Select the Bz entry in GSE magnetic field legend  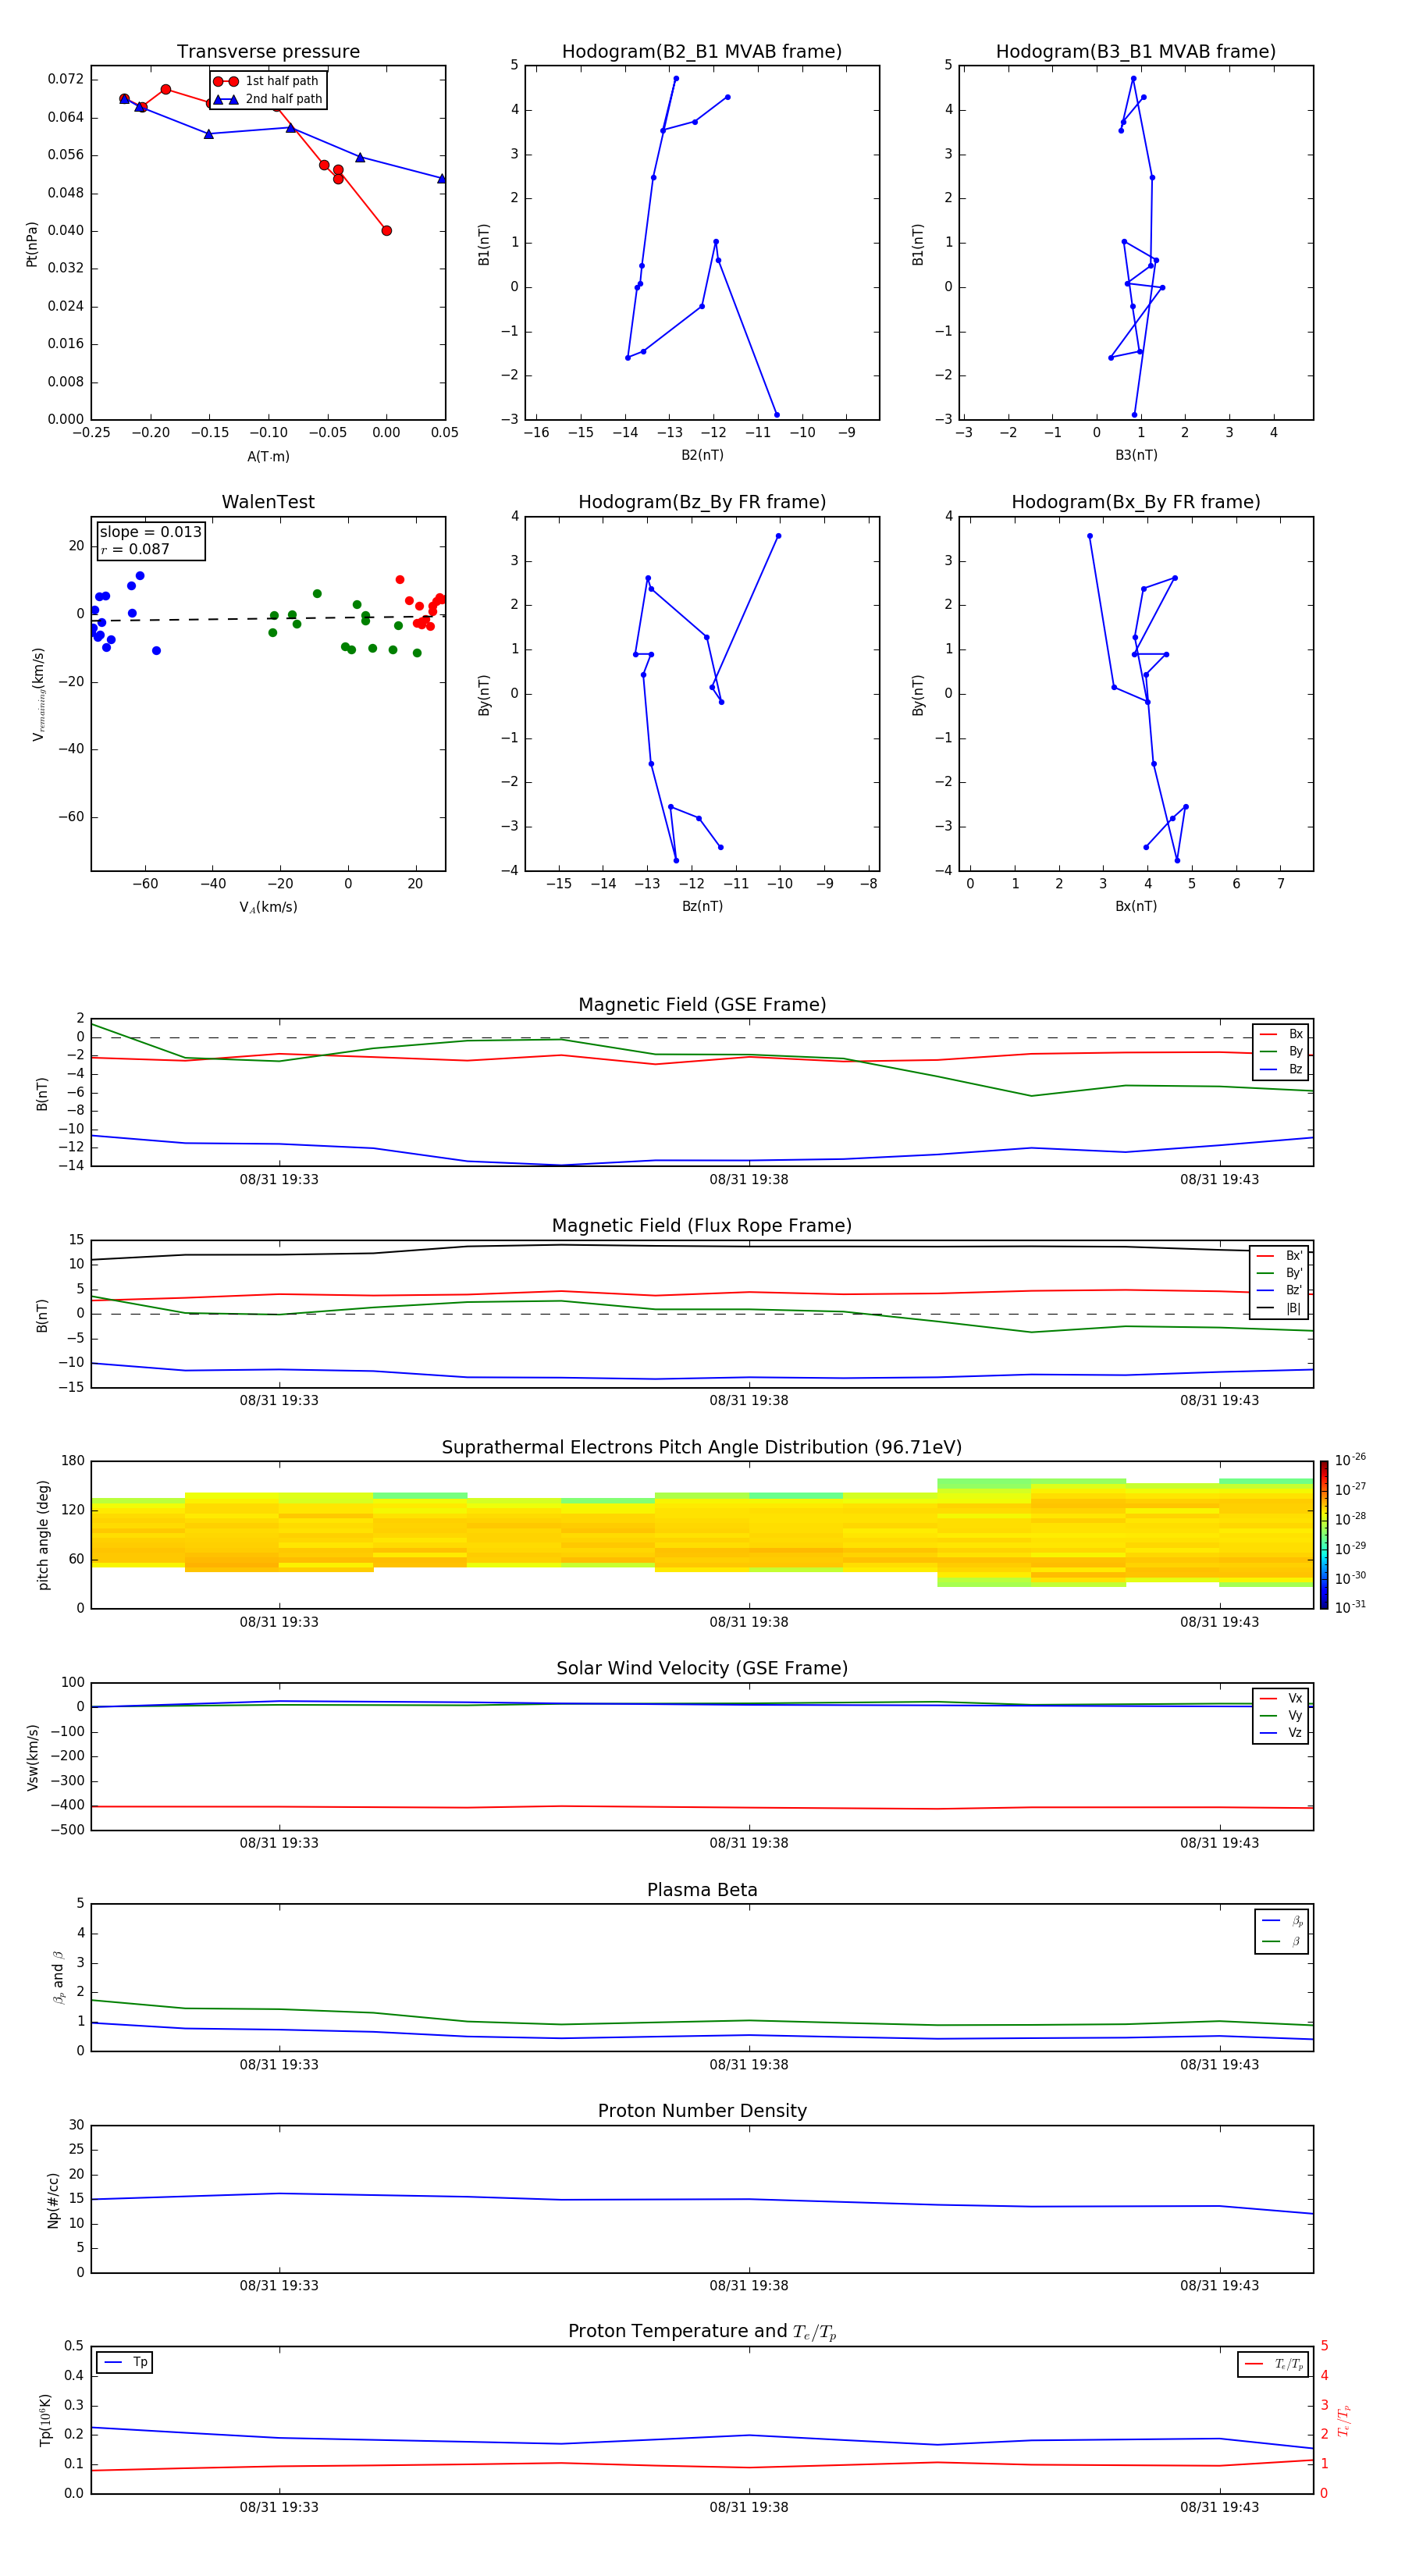click(1281, 1069)
